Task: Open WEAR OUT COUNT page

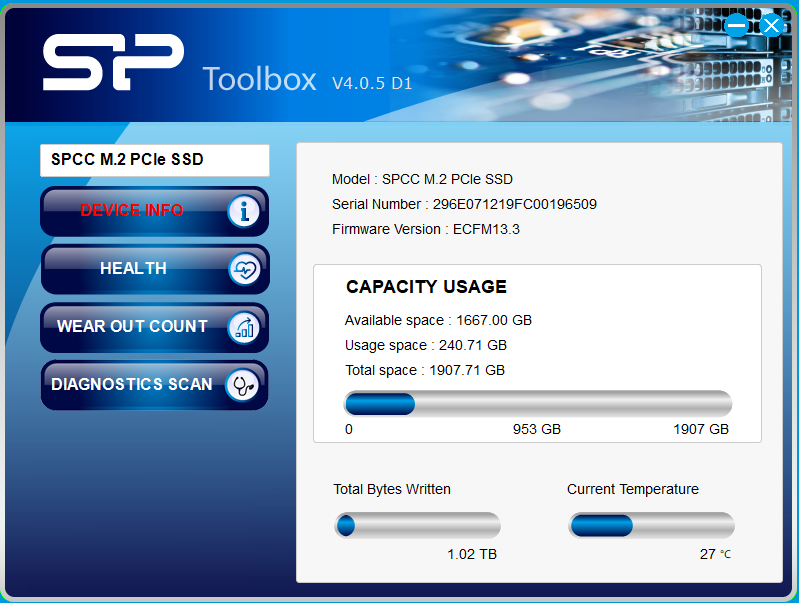Action: 132,327
